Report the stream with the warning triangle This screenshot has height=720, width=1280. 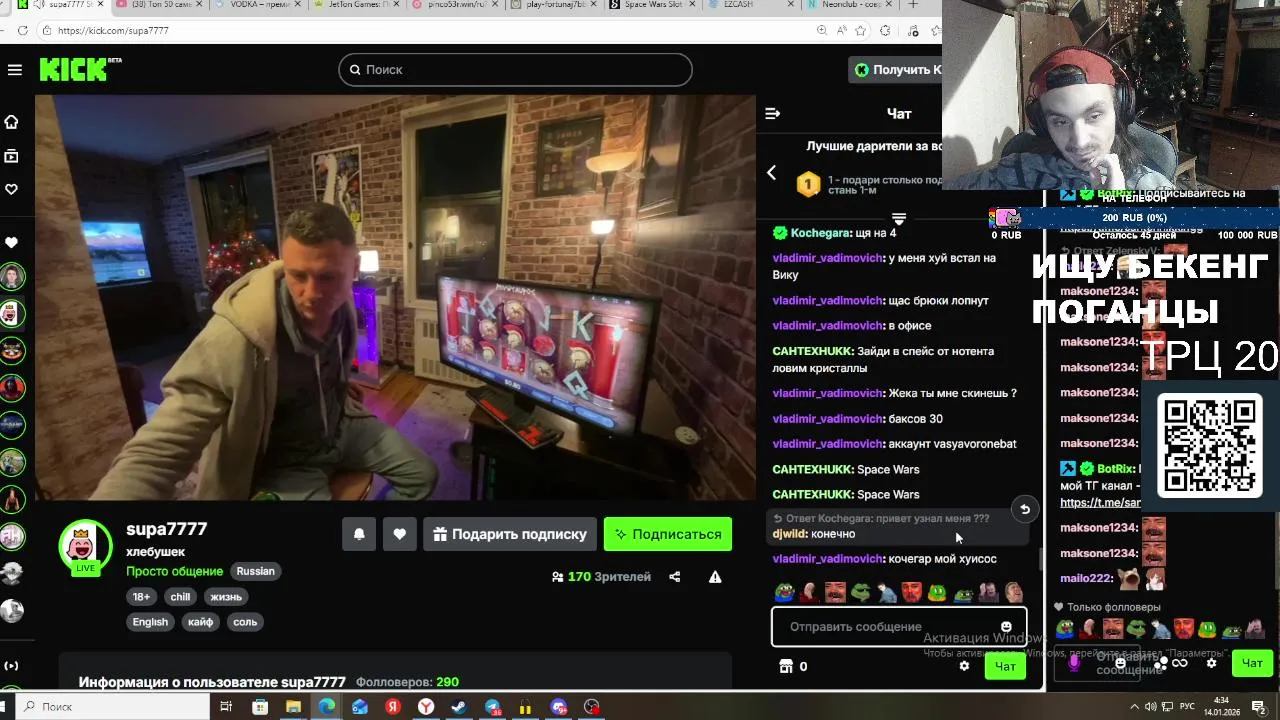click(715, 577)
